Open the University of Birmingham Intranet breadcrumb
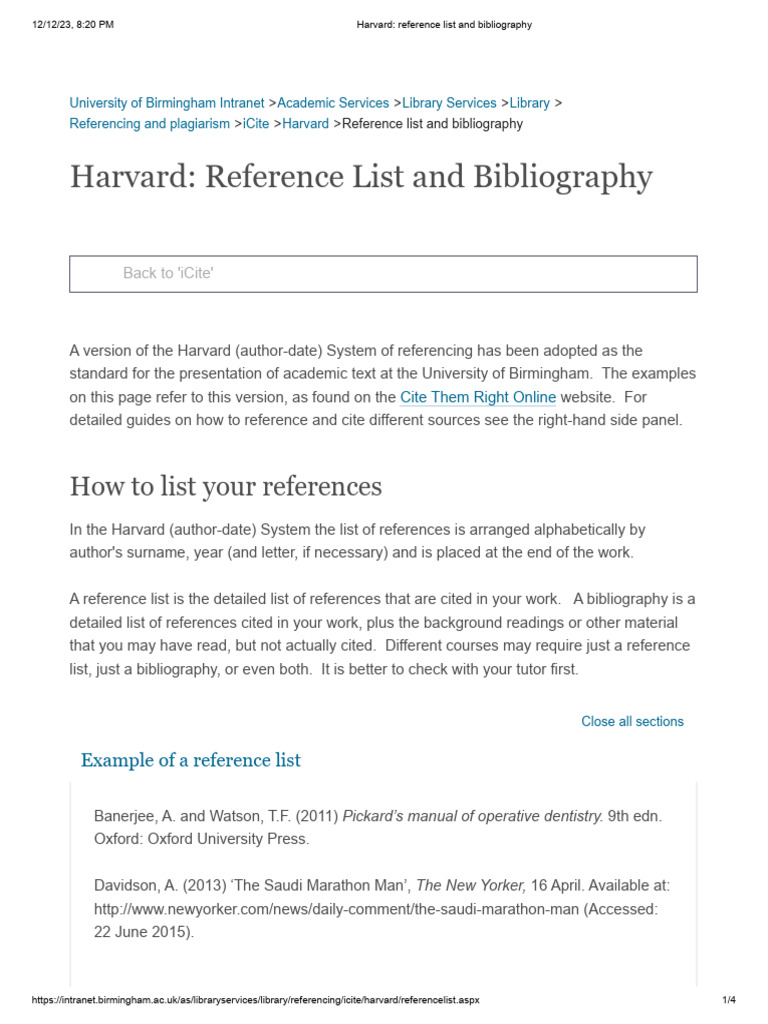This screenshot has height=1024, width=768. 167,103
